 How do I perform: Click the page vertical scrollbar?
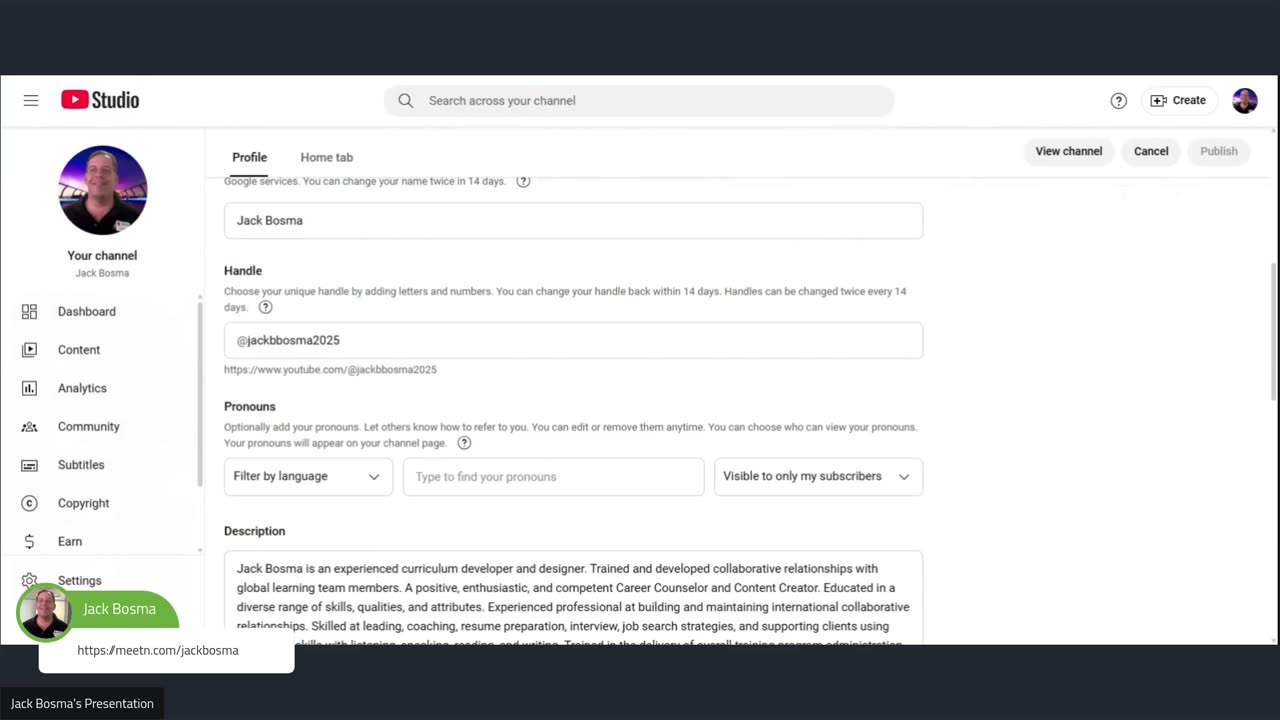[1273, 330]
